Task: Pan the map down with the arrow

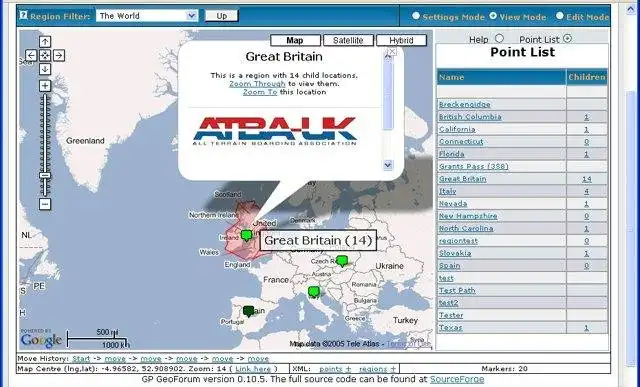Action: point(45,69)
